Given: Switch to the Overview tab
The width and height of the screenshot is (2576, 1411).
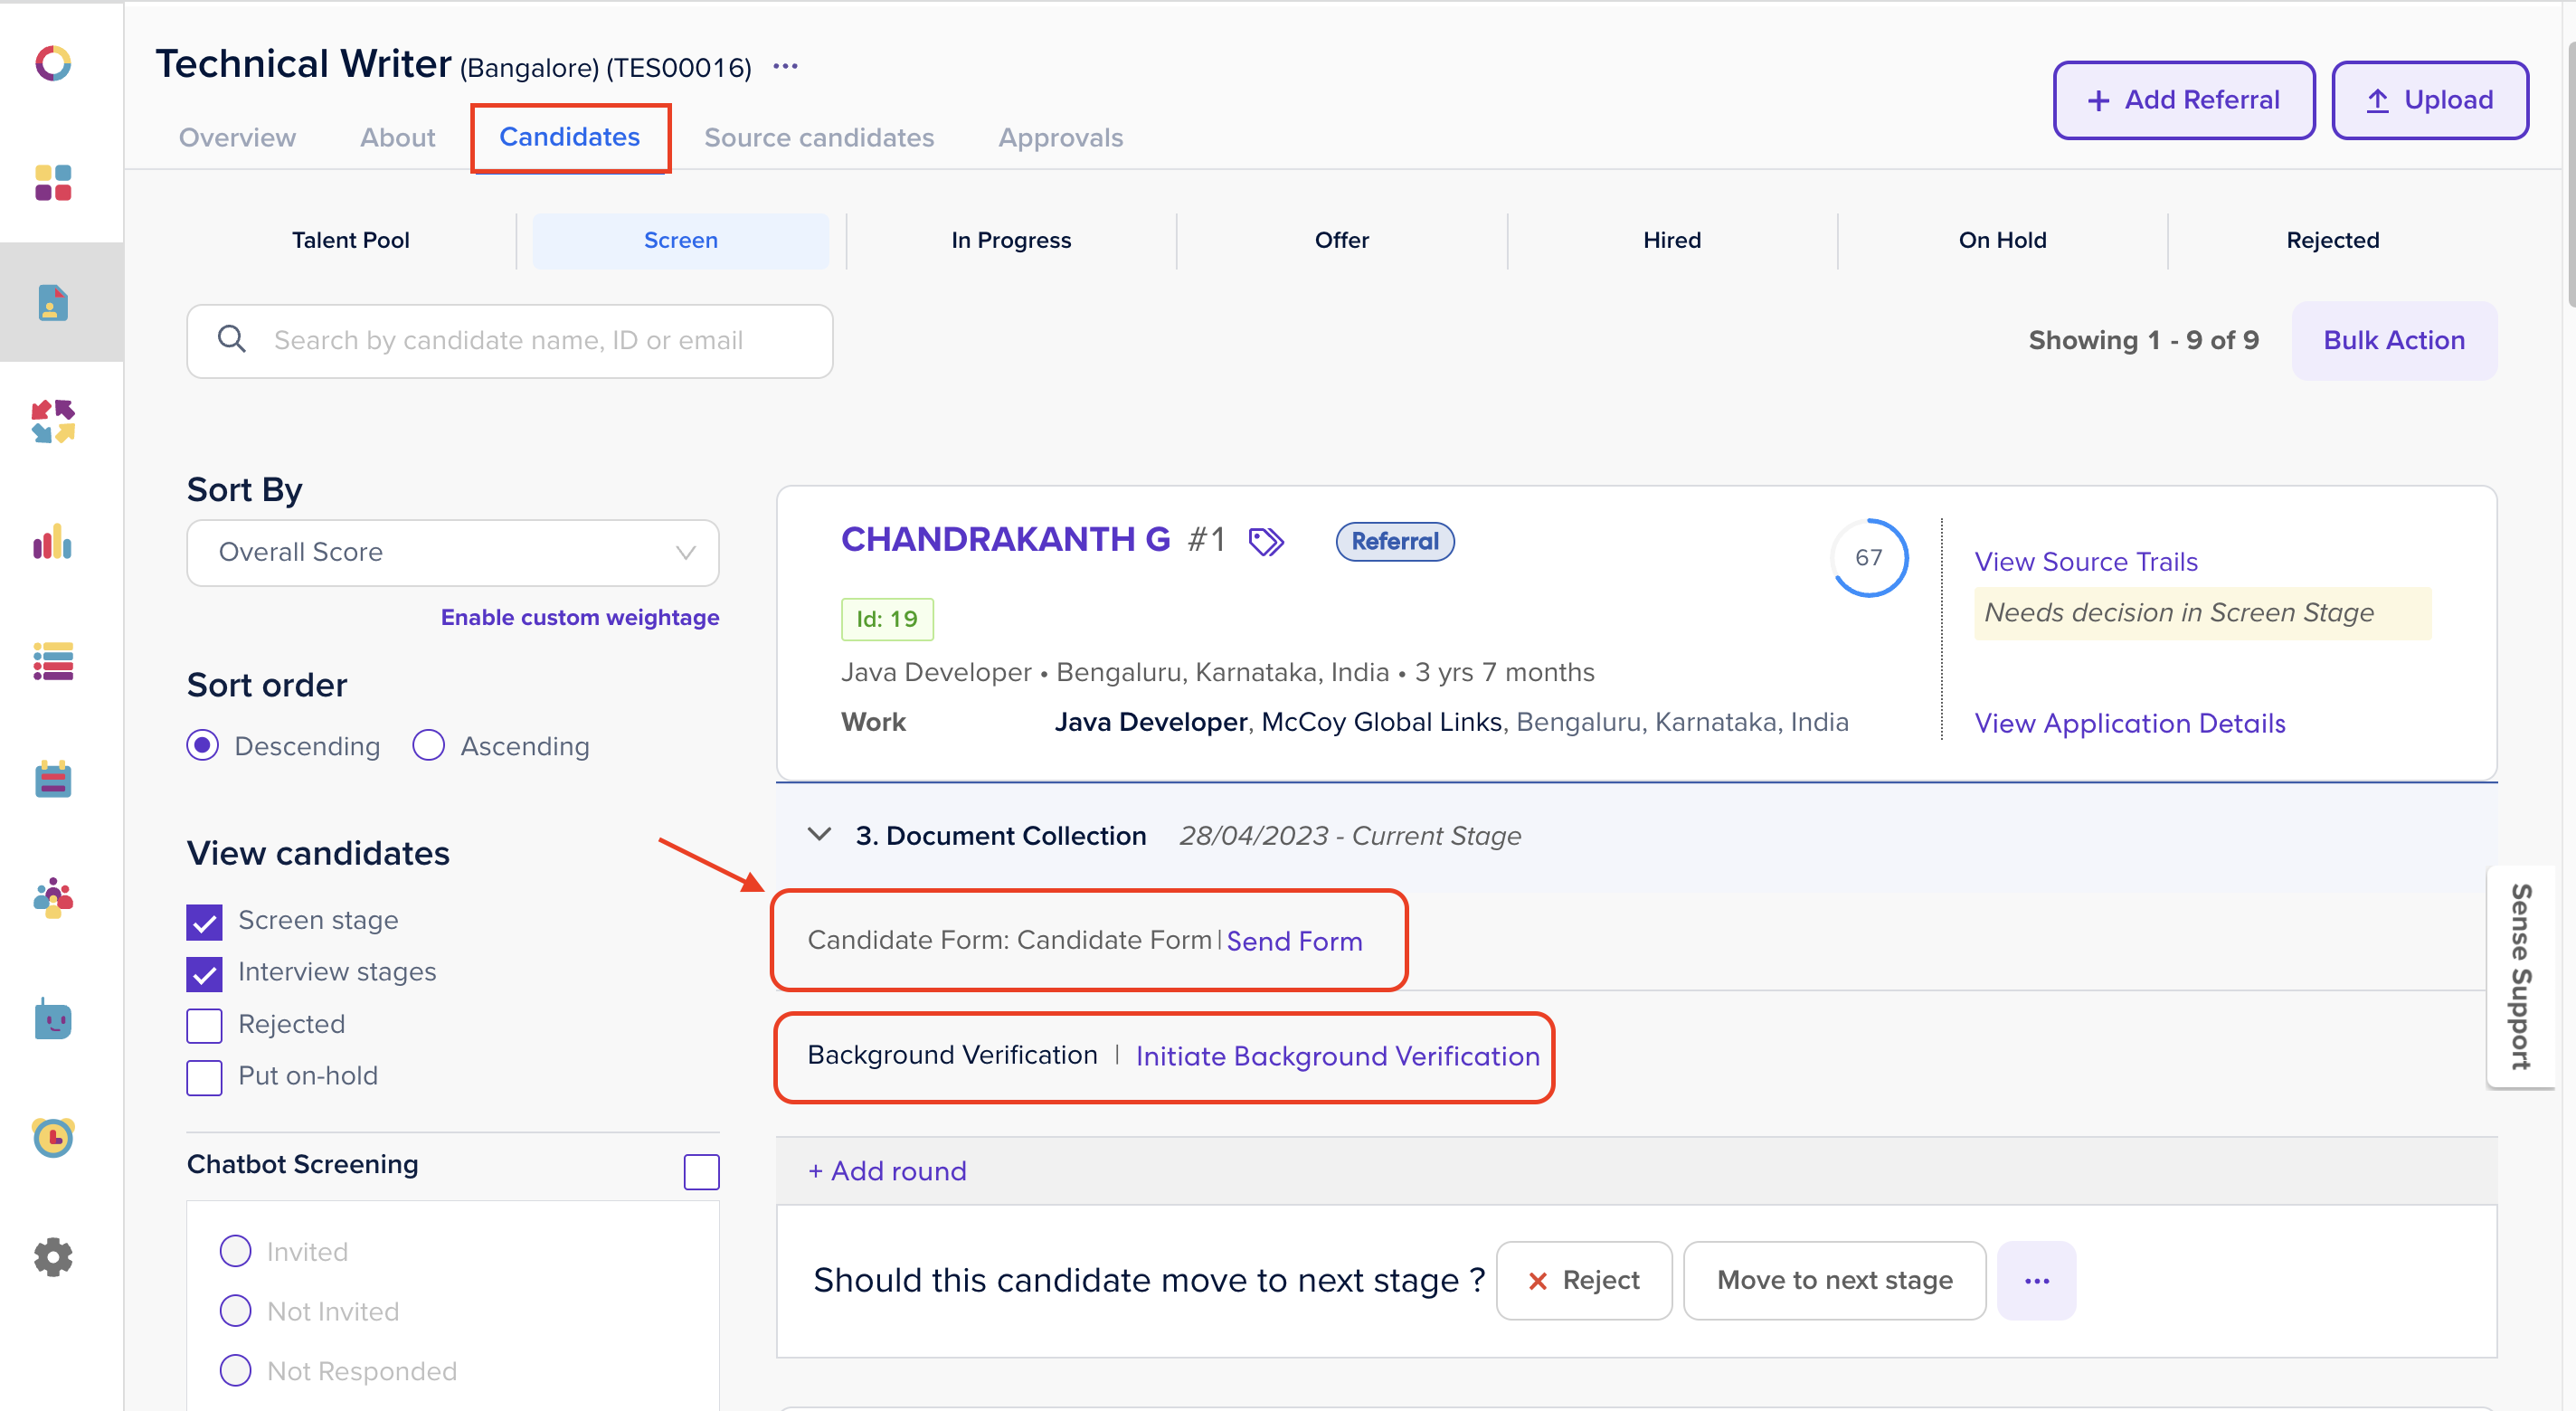Looking at the screenshot, I should pyautogui.click(x=237, y=138).
